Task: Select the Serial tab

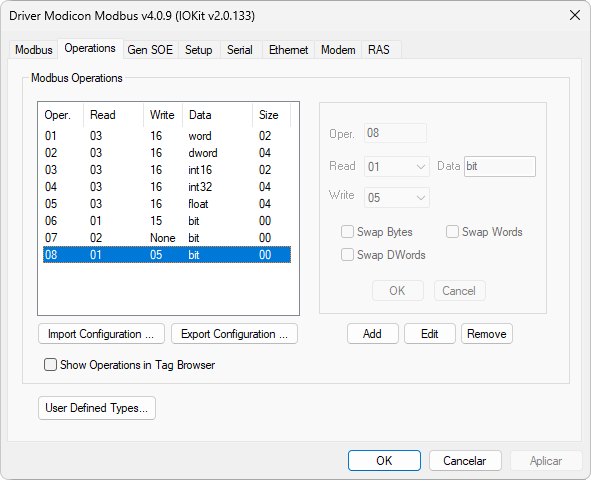Action: coord(239,50)
